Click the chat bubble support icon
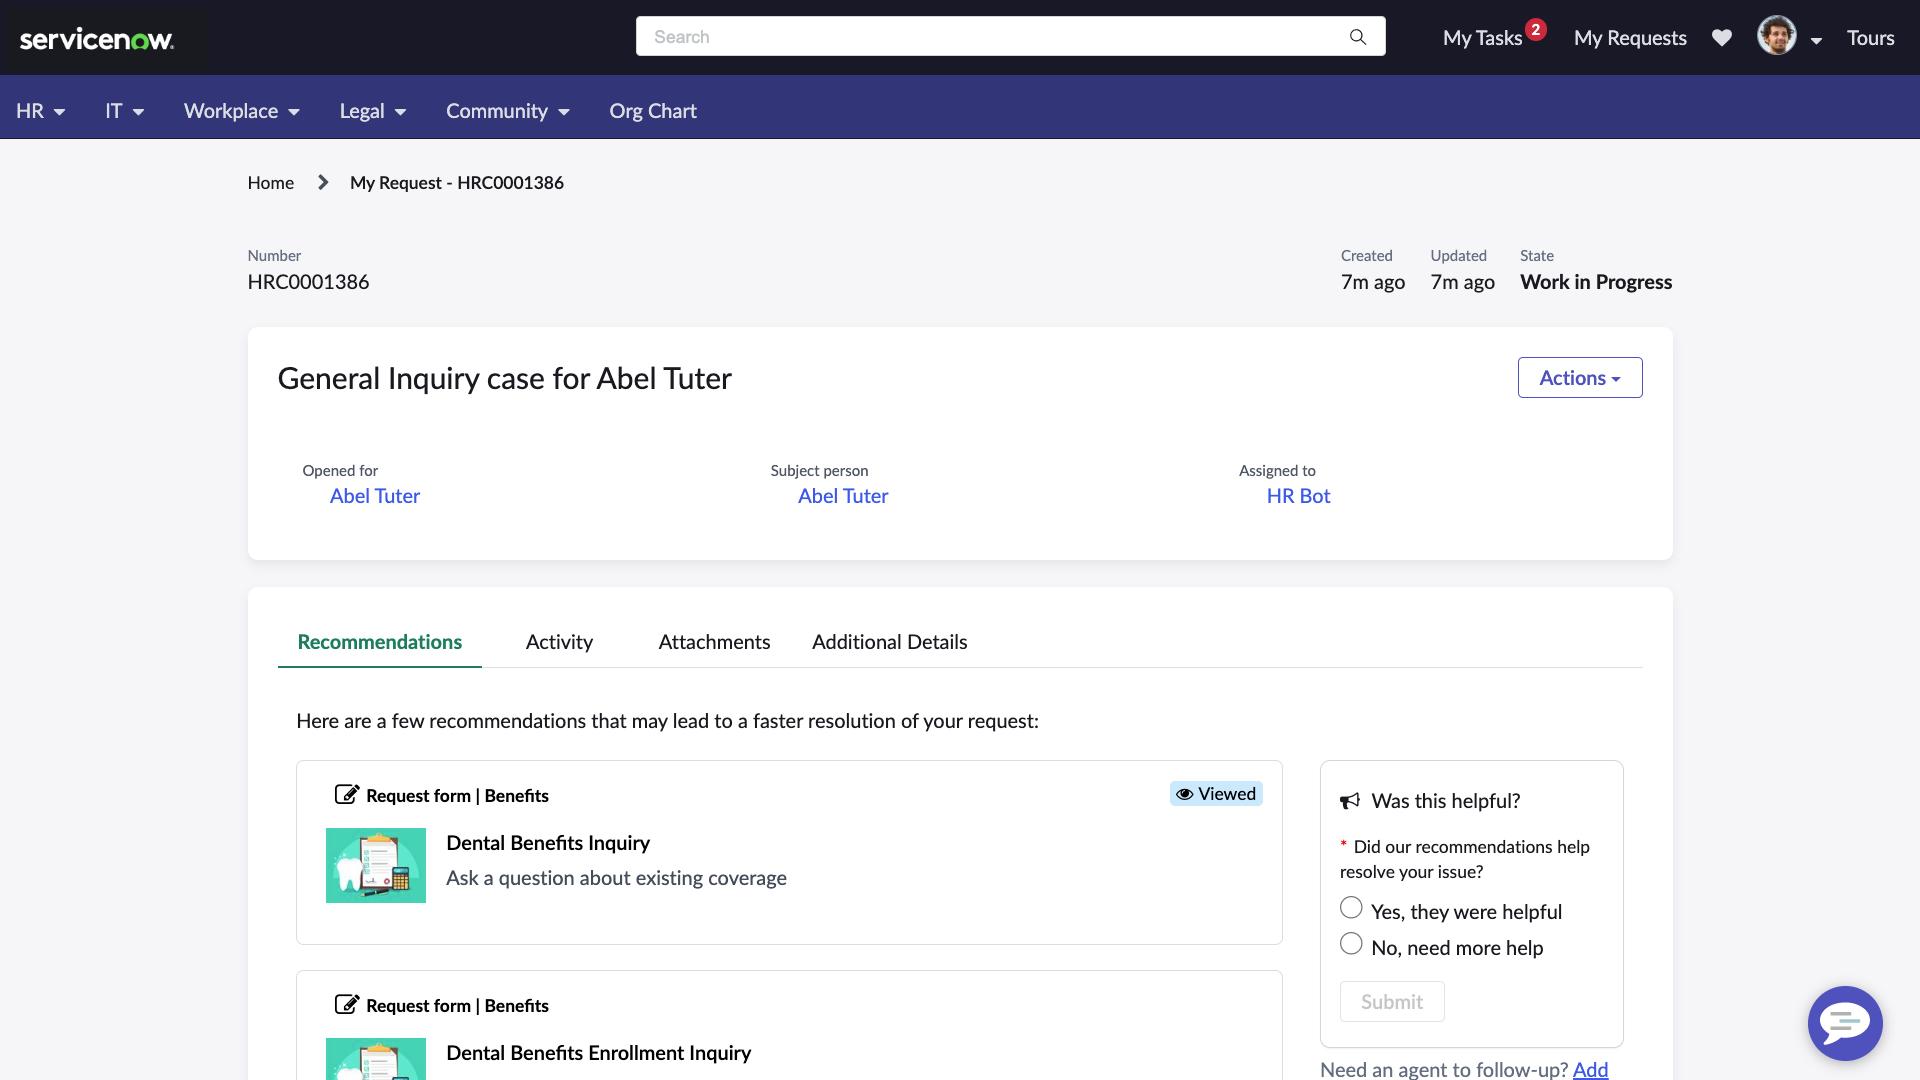Screen dimensions: 1920x1080 point(1845,1022)
